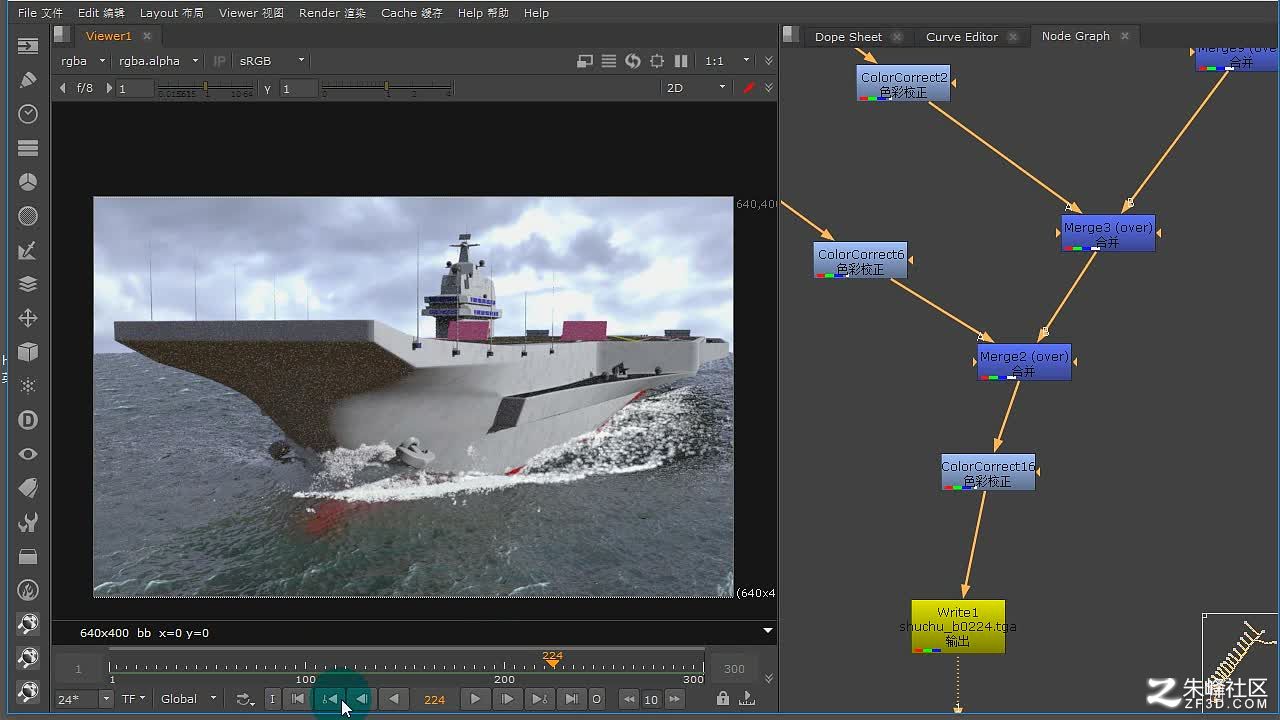Open the sRGB colorspace dropdown
The width and height of the screenshot is (1280, 720).
click(x=271, y=61)
